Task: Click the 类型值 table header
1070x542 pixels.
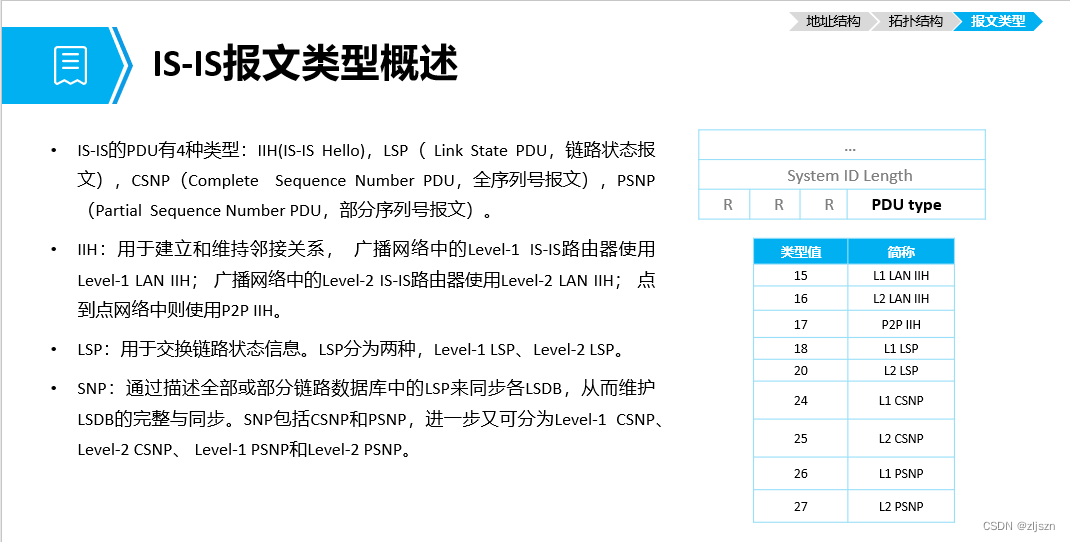Action: (x=800, y=252)
